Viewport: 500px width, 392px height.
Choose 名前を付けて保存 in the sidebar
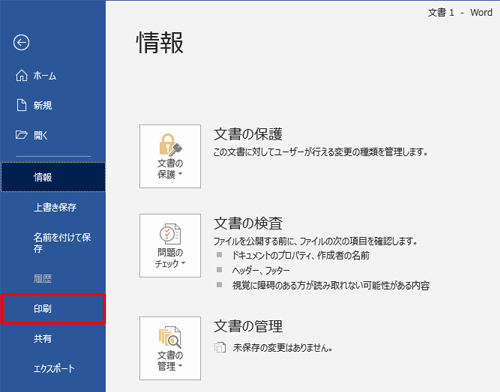53,243
